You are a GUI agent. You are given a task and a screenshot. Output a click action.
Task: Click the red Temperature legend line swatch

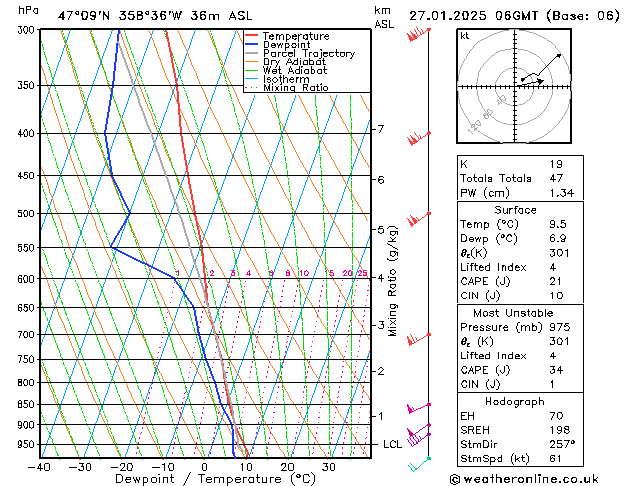[252, 36]
